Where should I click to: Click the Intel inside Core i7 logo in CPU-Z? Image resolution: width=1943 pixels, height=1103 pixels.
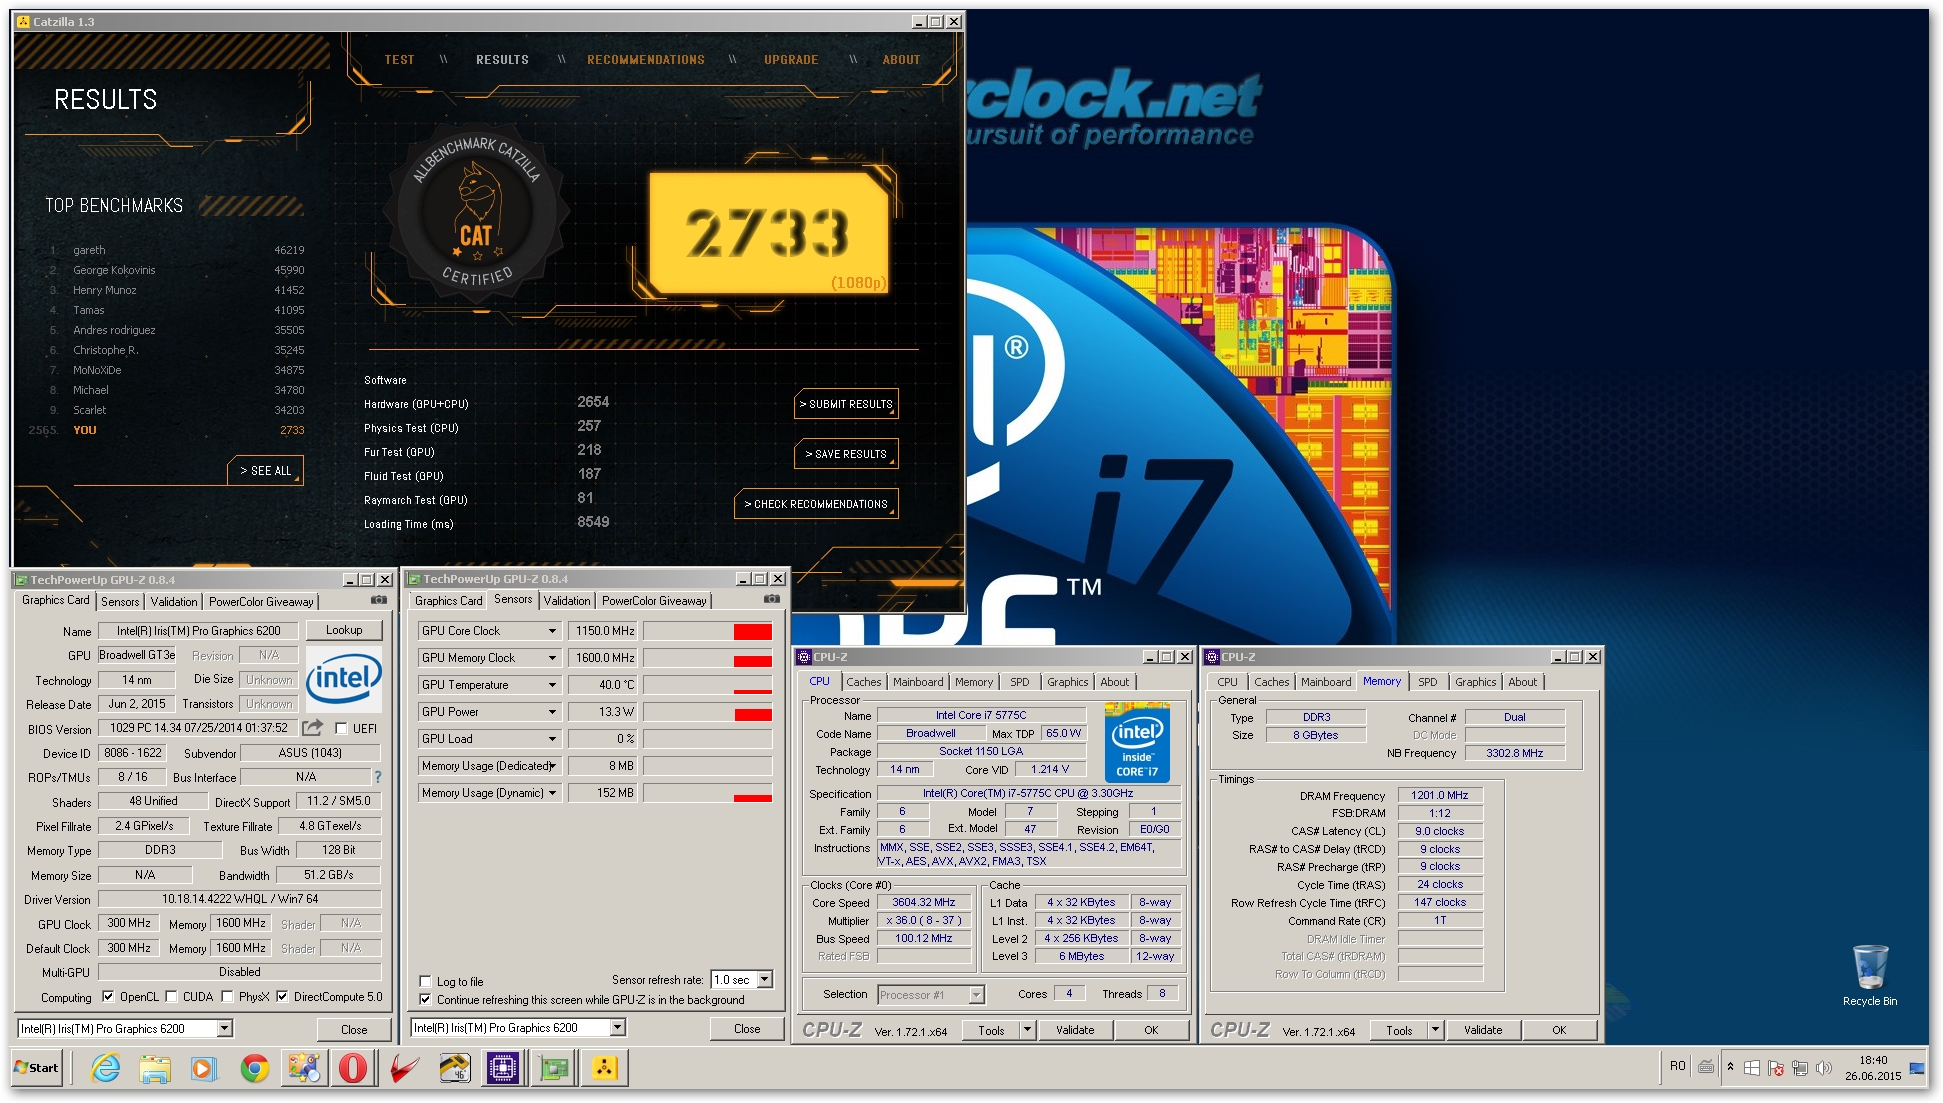pos(1137,742)
